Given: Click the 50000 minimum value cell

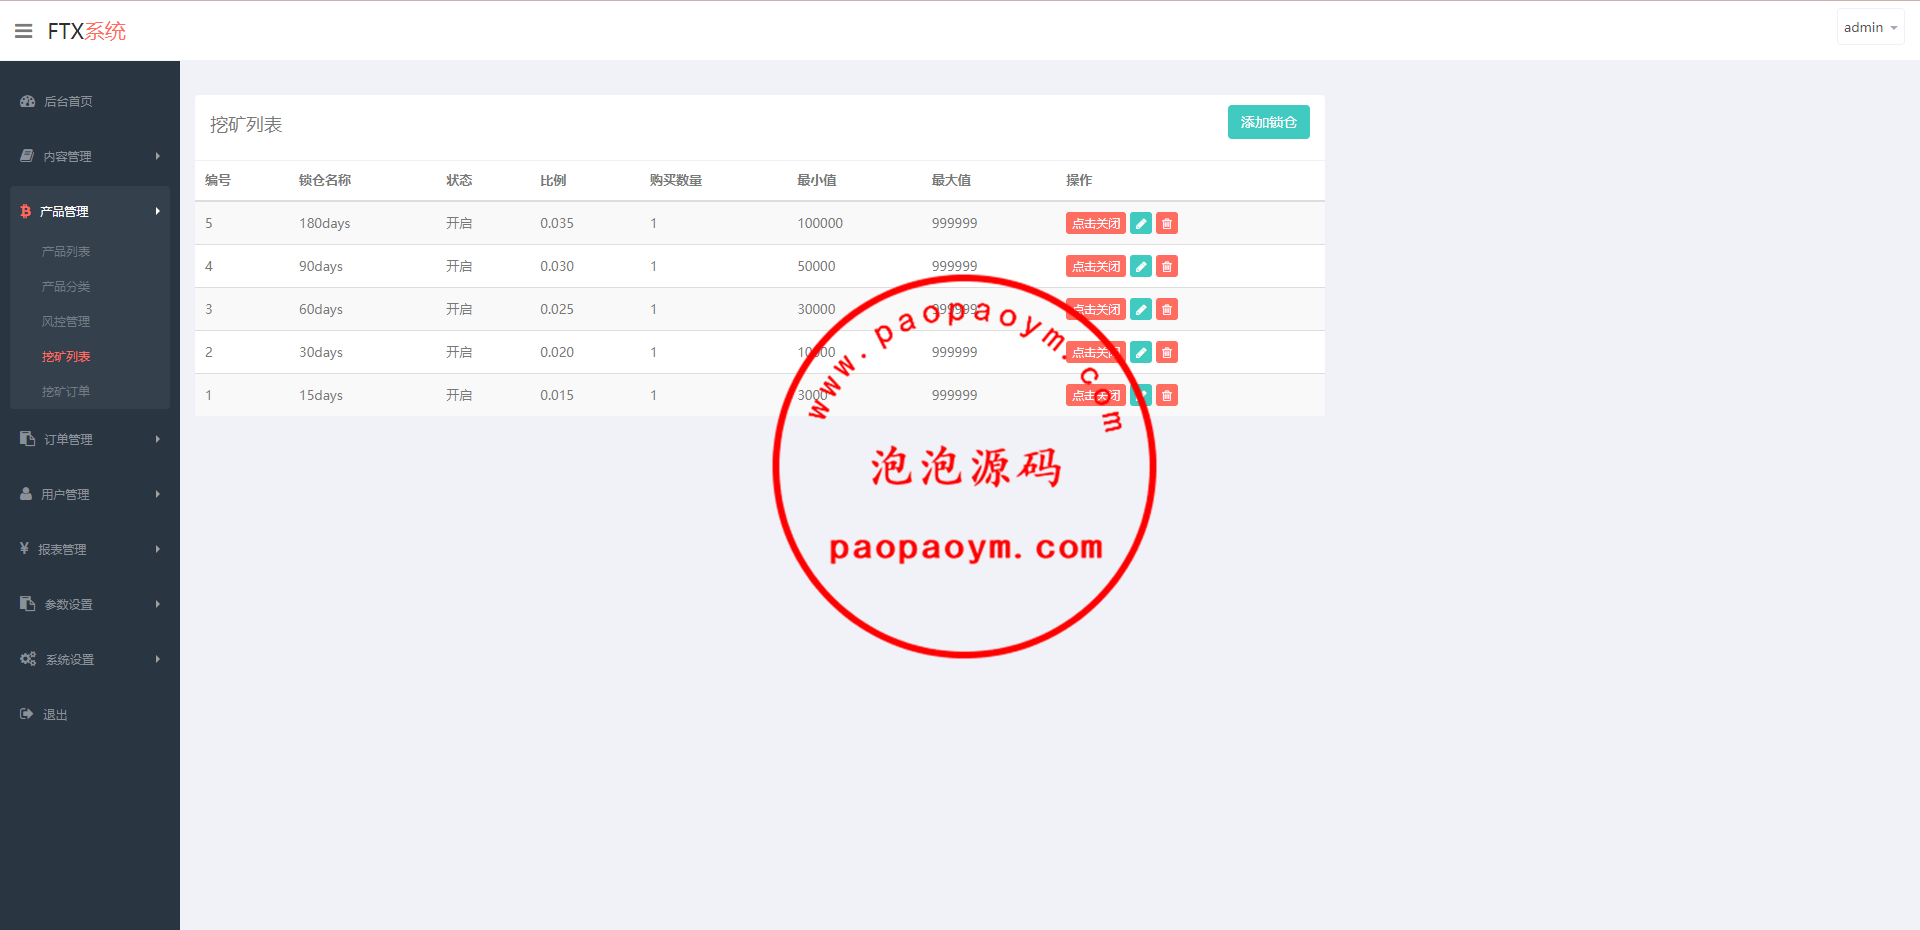Looking at the screenshot, I should 816,266.
